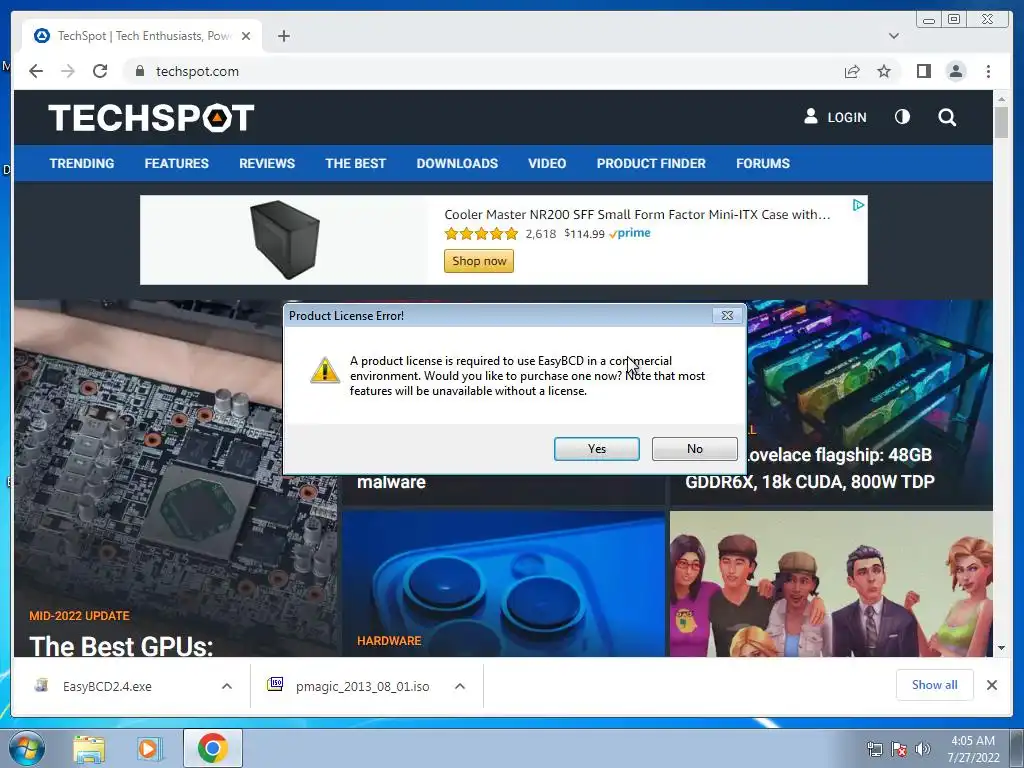This screenshot has height=768, width=1024.
Task: Open THE BEST nav item
Action: point(355,163)
